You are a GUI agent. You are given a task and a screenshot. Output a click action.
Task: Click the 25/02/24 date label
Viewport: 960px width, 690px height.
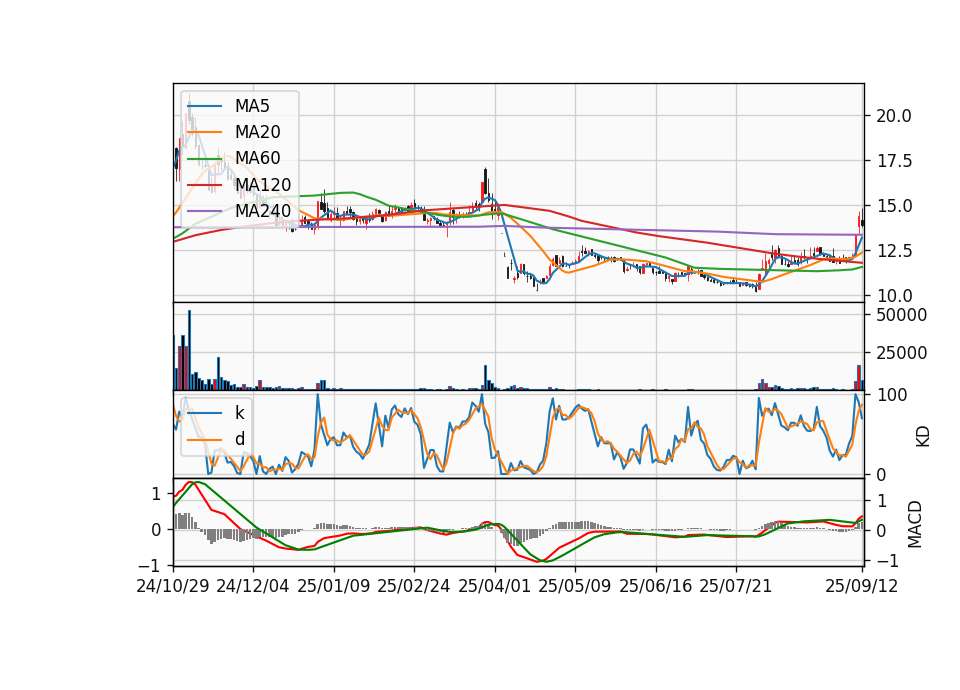pos(414,587)
